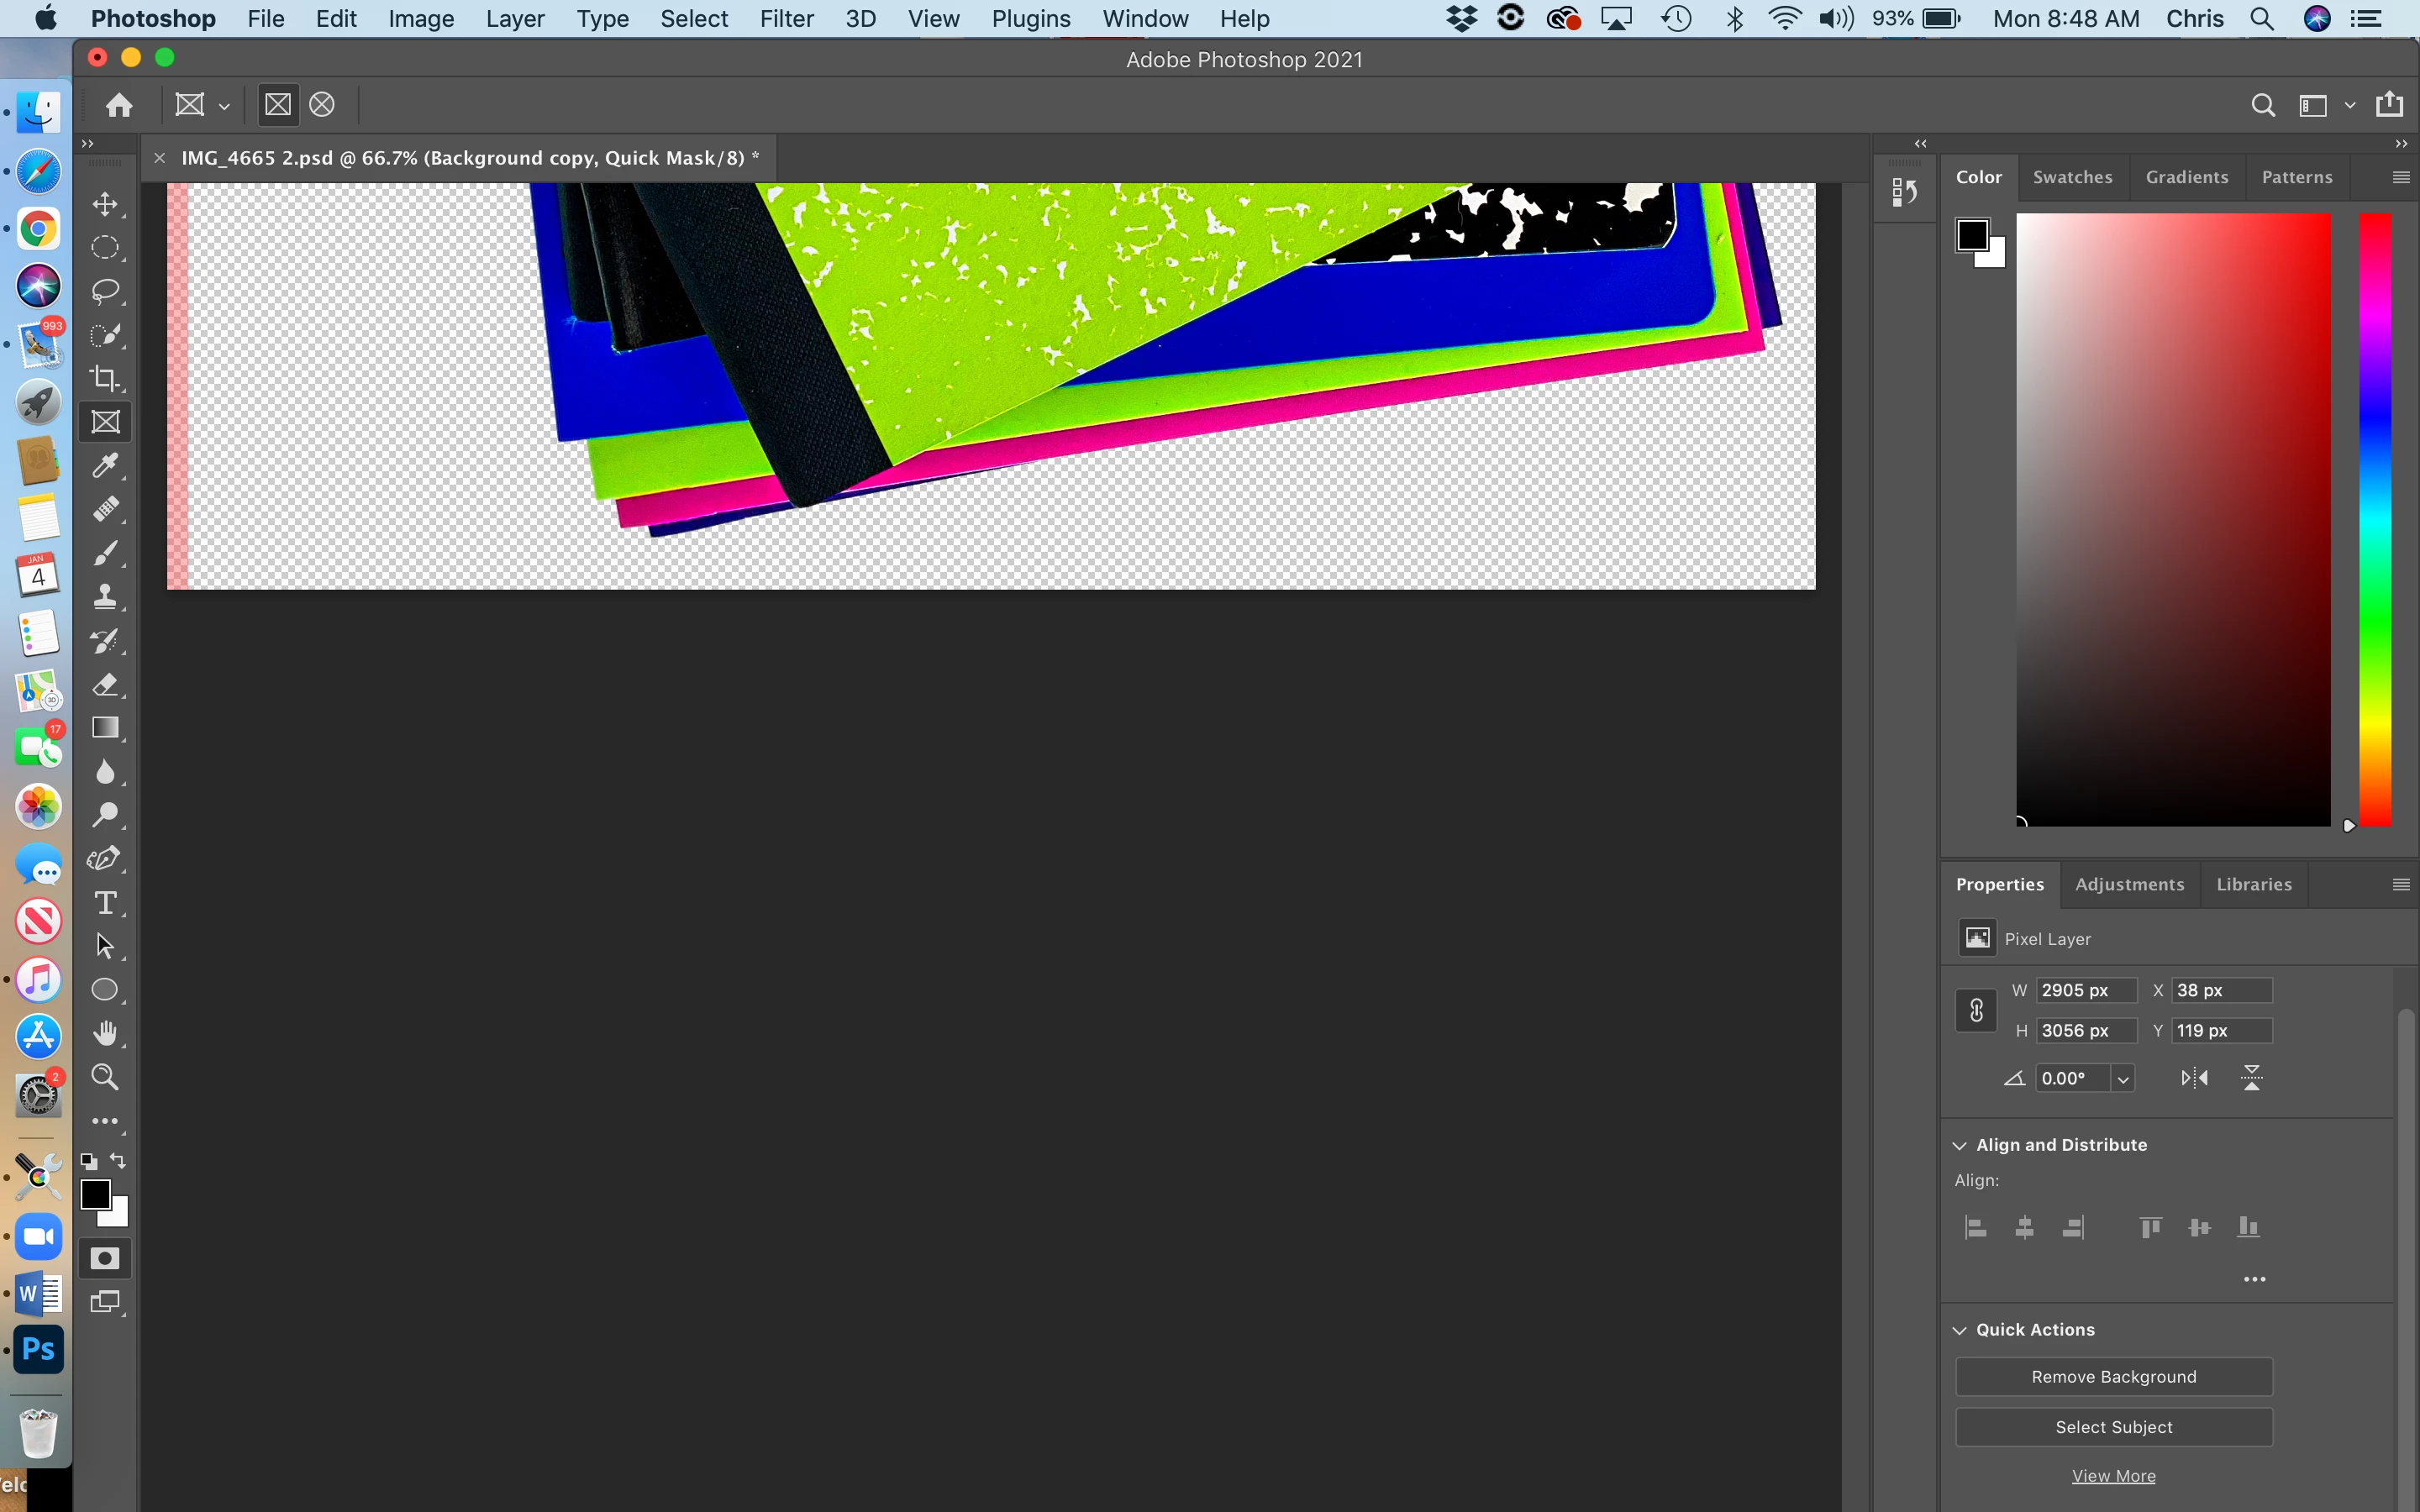Select the Hand tool
Screen dimensions: 2420x1512
[x=105, y=1033]
